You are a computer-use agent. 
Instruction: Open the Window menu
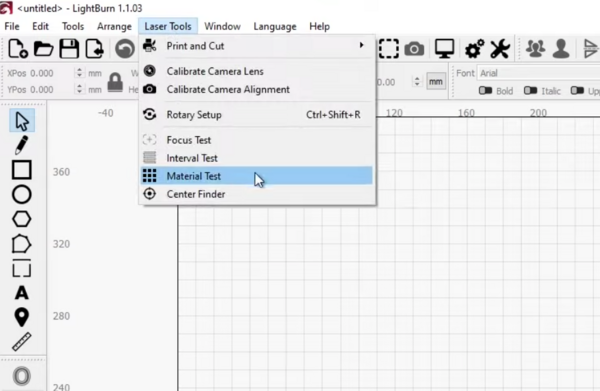(222, 26)
